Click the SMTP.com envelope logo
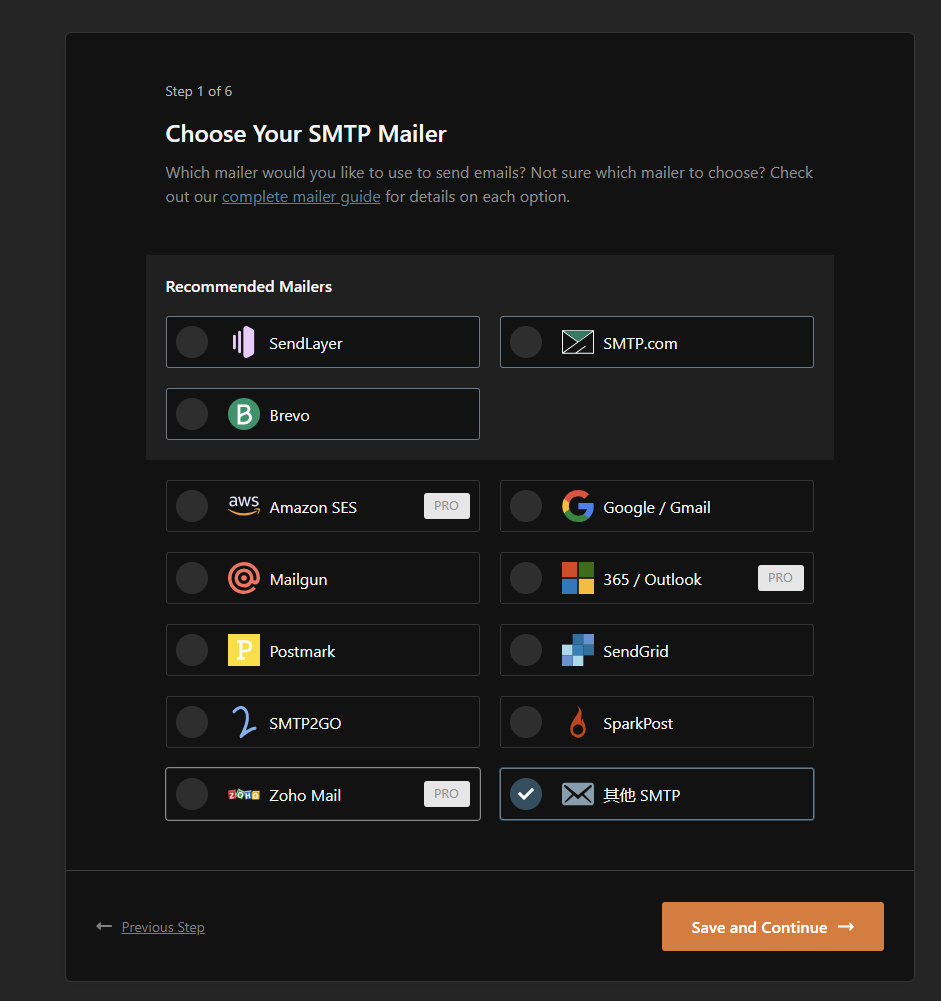Screen dimensions: 941x1001 (x=578, y=343)
